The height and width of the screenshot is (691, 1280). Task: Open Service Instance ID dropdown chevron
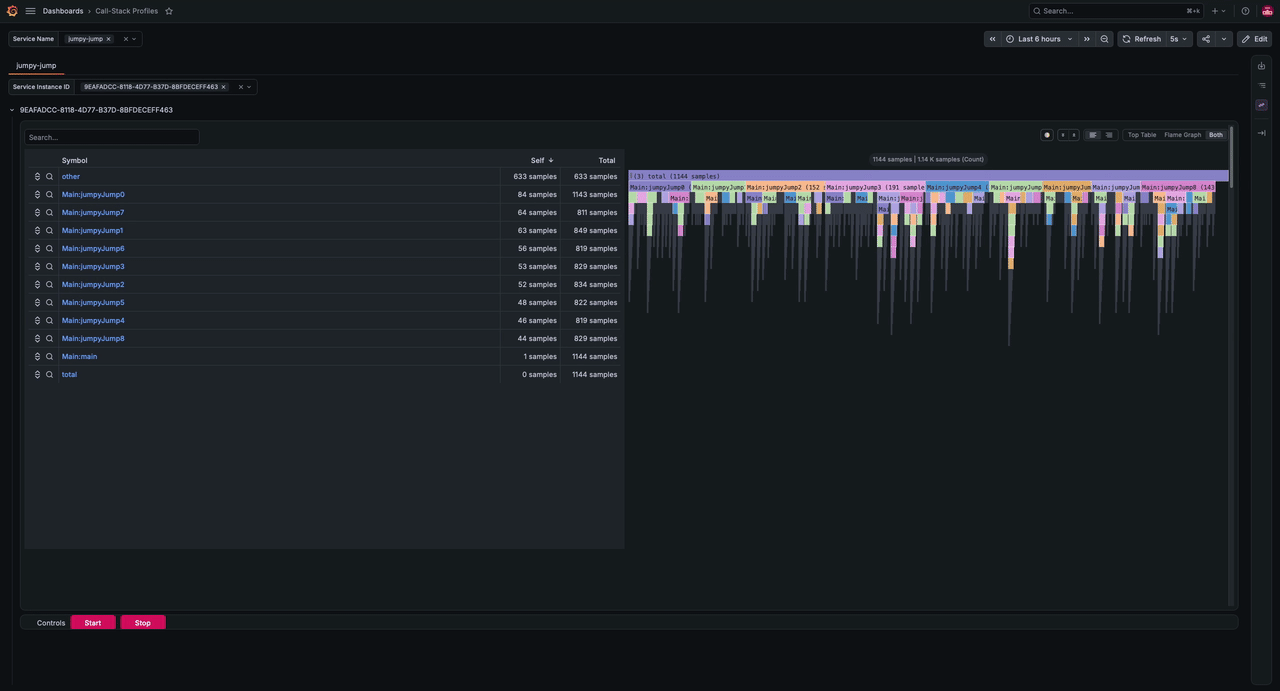(x=249, y=87)
